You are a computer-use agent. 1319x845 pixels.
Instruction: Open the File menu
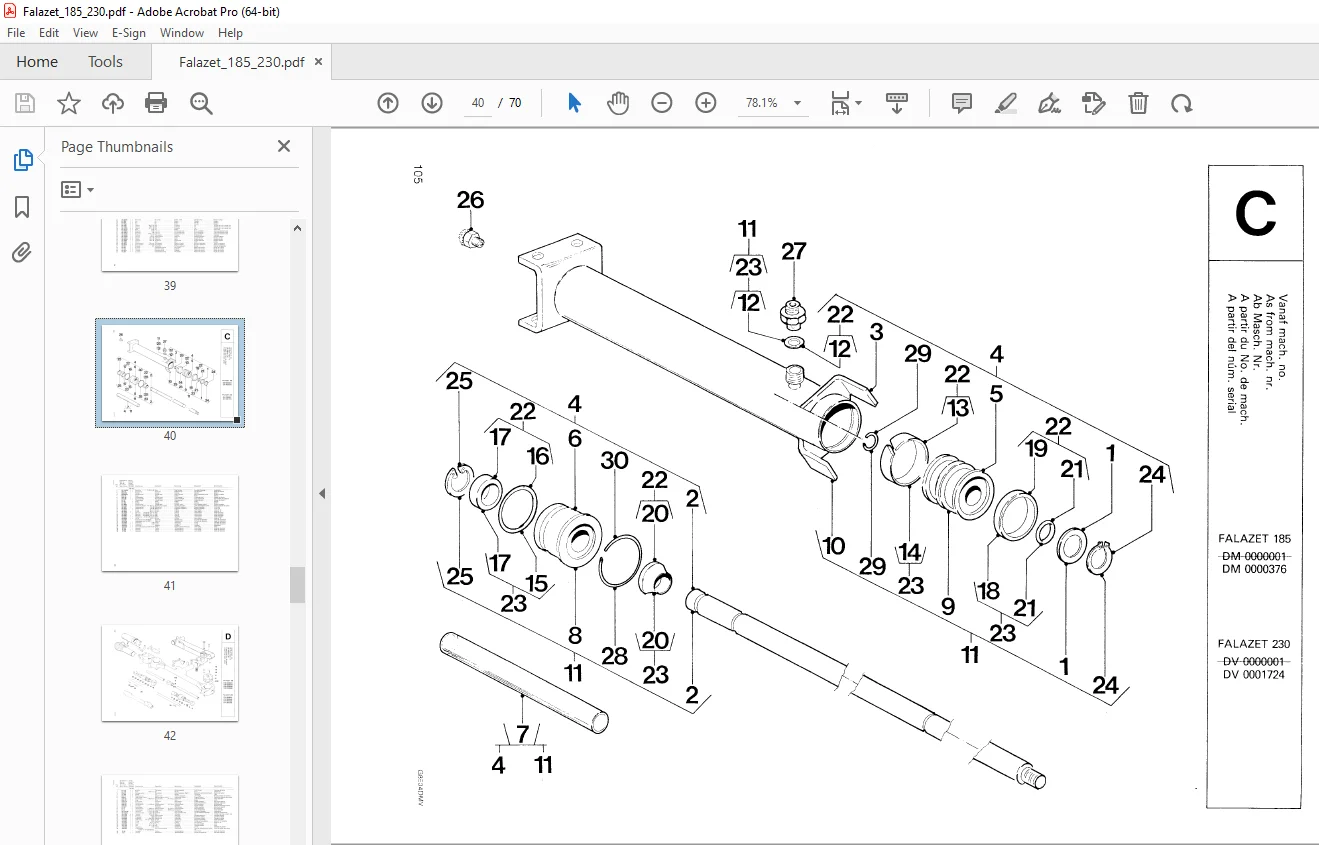click(16, 32)
